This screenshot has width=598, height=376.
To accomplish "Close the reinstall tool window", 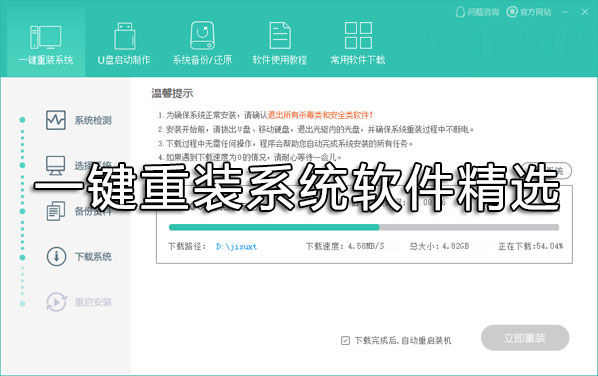I will [585, 12].
